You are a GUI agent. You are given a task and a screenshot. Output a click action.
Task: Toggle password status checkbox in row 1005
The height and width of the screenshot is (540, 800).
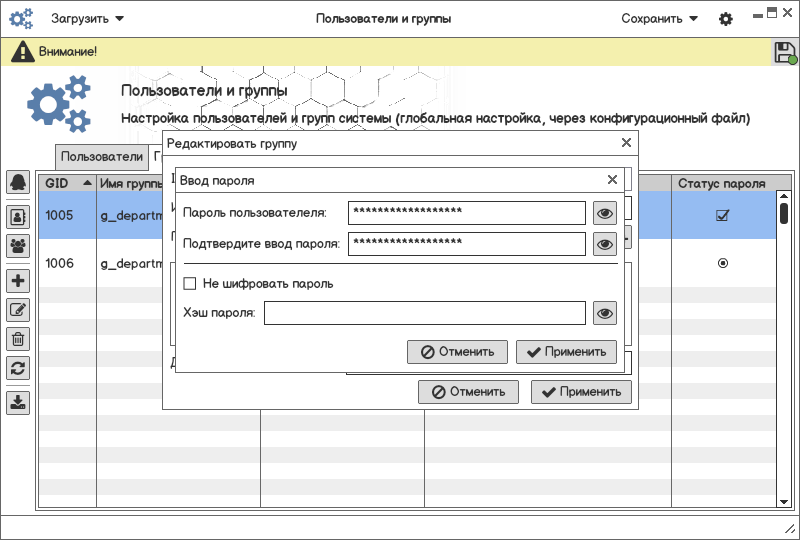tap(722, 215)
